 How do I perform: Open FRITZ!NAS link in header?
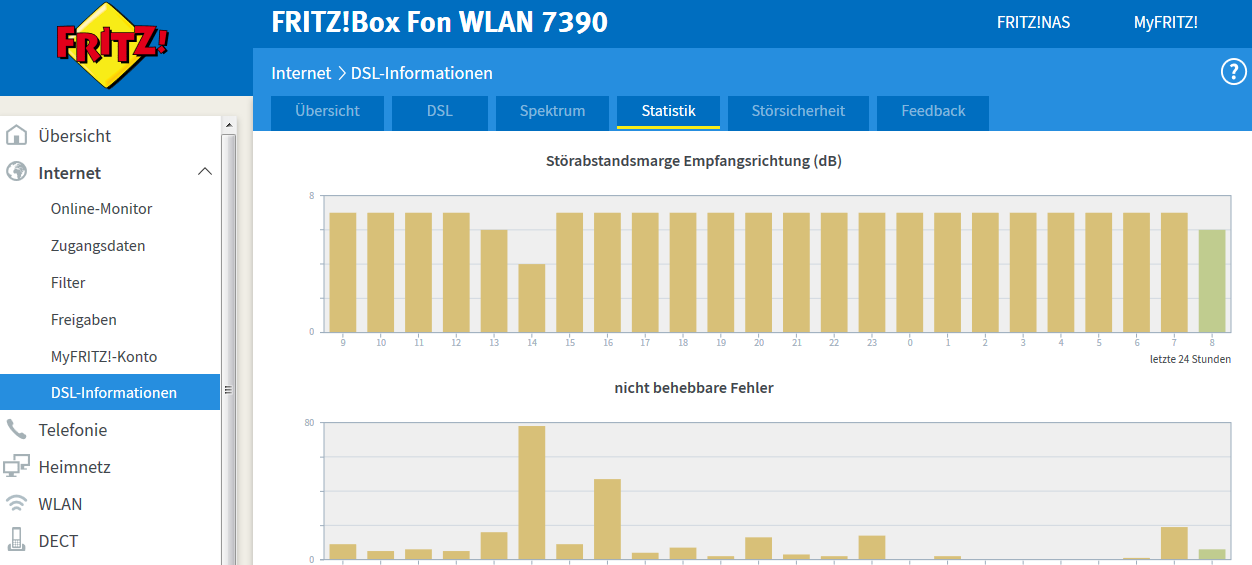coord(1033,22)
